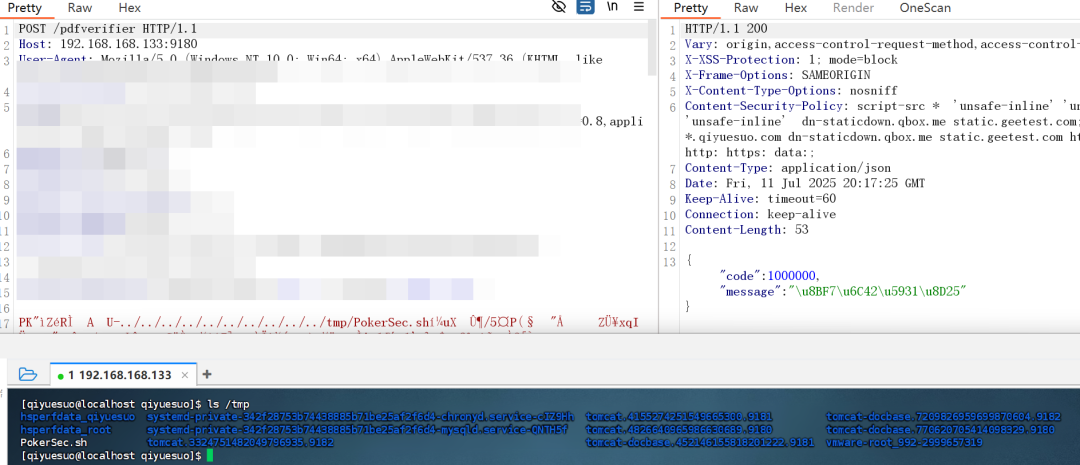Switch response panel to Raw tab

coord(746,8)
